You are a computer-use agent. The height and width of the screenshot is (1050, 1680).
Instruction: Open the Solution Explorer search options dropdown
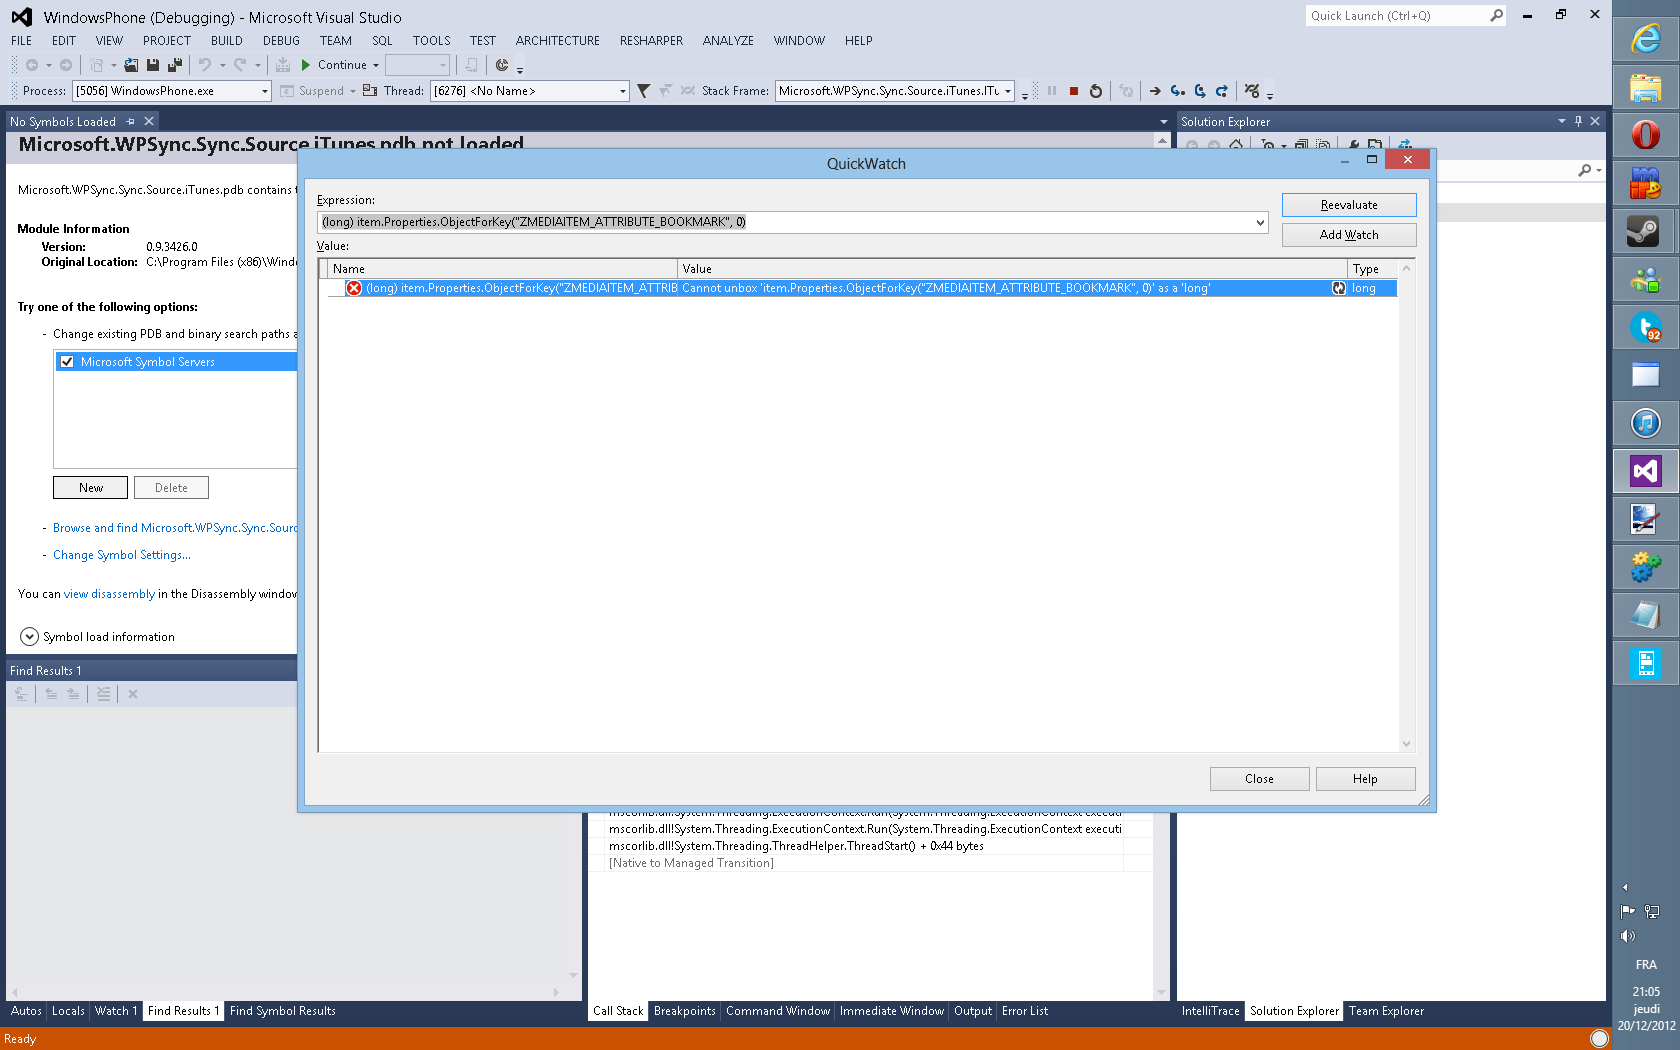coord(1599,170)
